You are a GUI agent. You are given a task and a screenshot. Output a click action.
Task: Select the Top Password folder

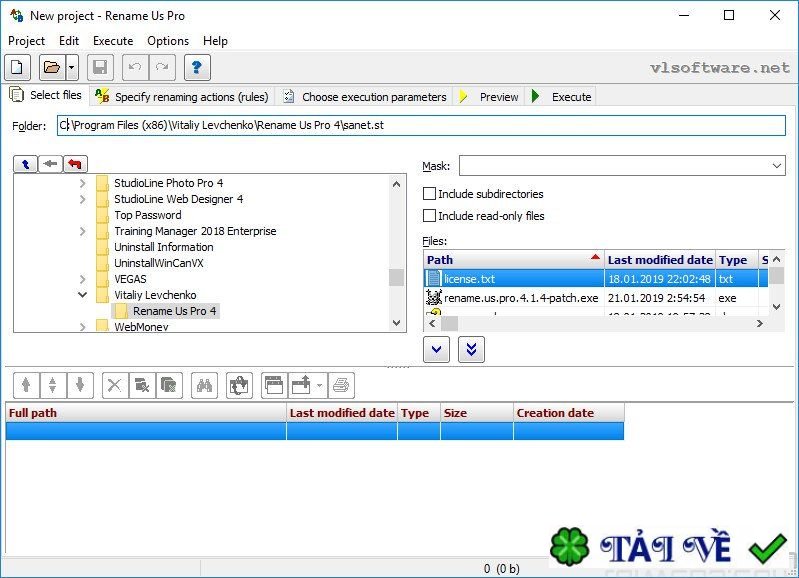tap(148, 215)
